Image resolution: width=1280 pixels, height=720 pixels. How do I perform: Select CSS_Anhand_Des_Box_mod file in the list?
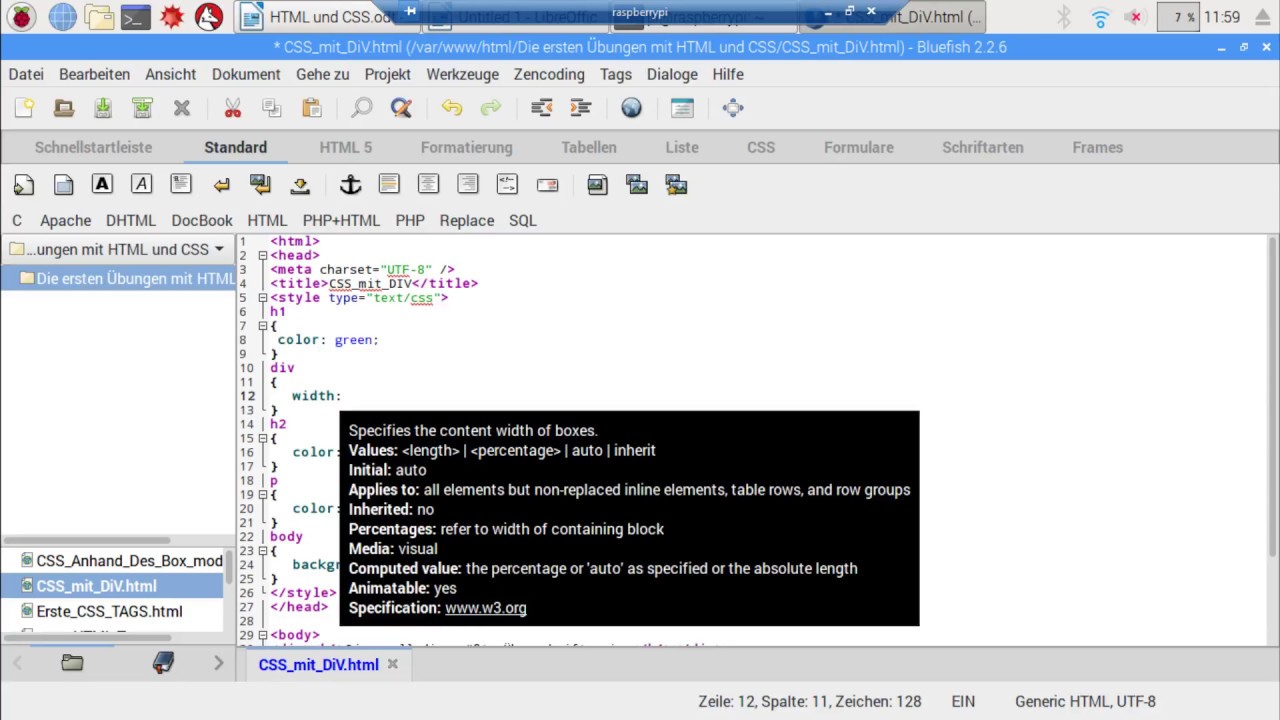(x=112, y=561)
